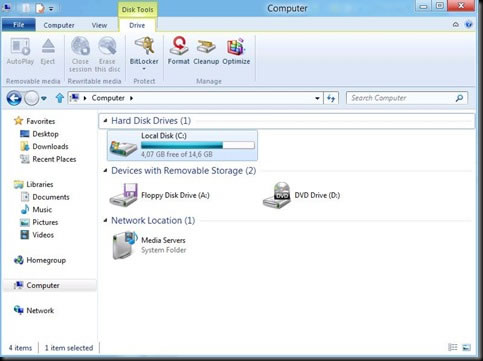
Task: Select Network in the navigation pane
Action: [34, 310]
